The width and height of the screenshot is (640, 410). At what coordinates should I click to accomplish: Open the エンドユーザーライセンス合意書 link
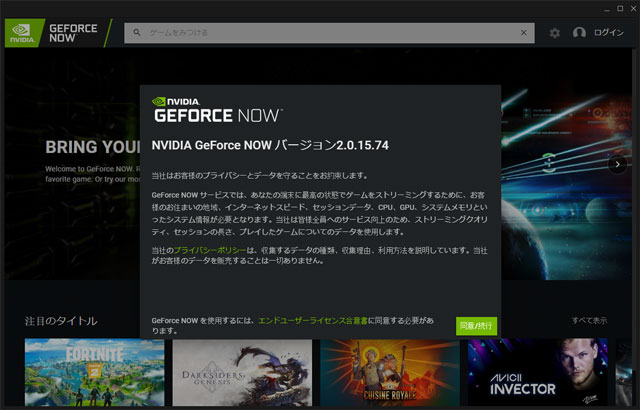pos(313,321)
